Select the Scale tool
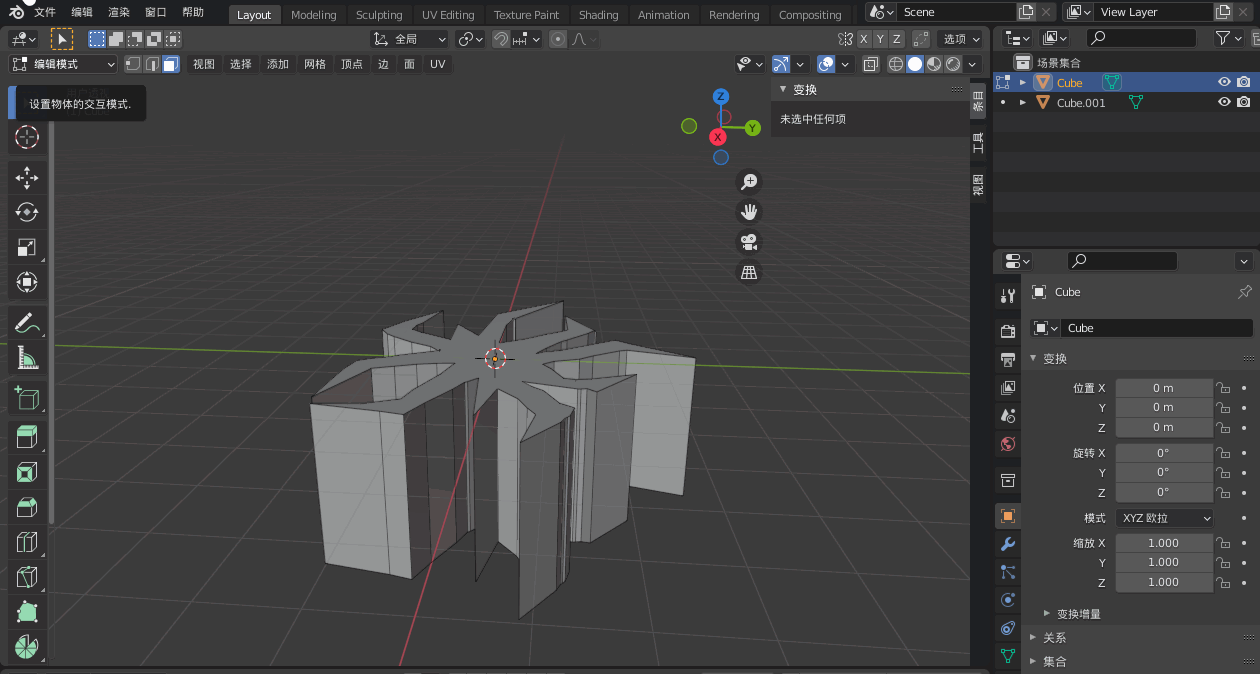 [x=27, y=247]
